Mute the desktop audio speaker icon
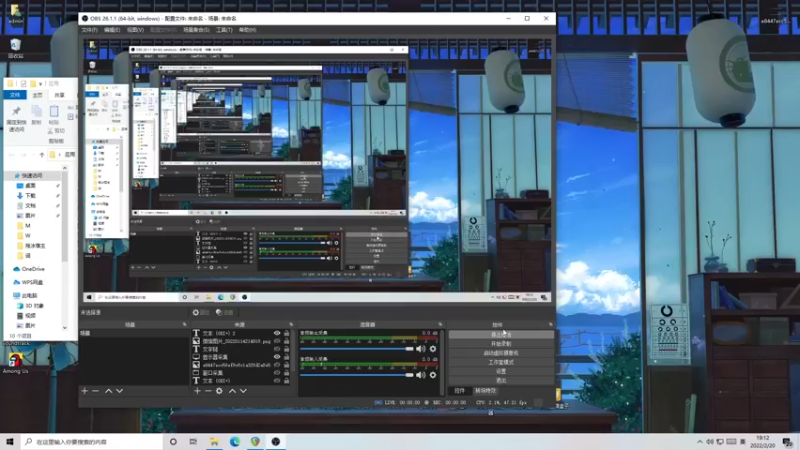Screen dimensions: 800x450 [x=420, y=349]
